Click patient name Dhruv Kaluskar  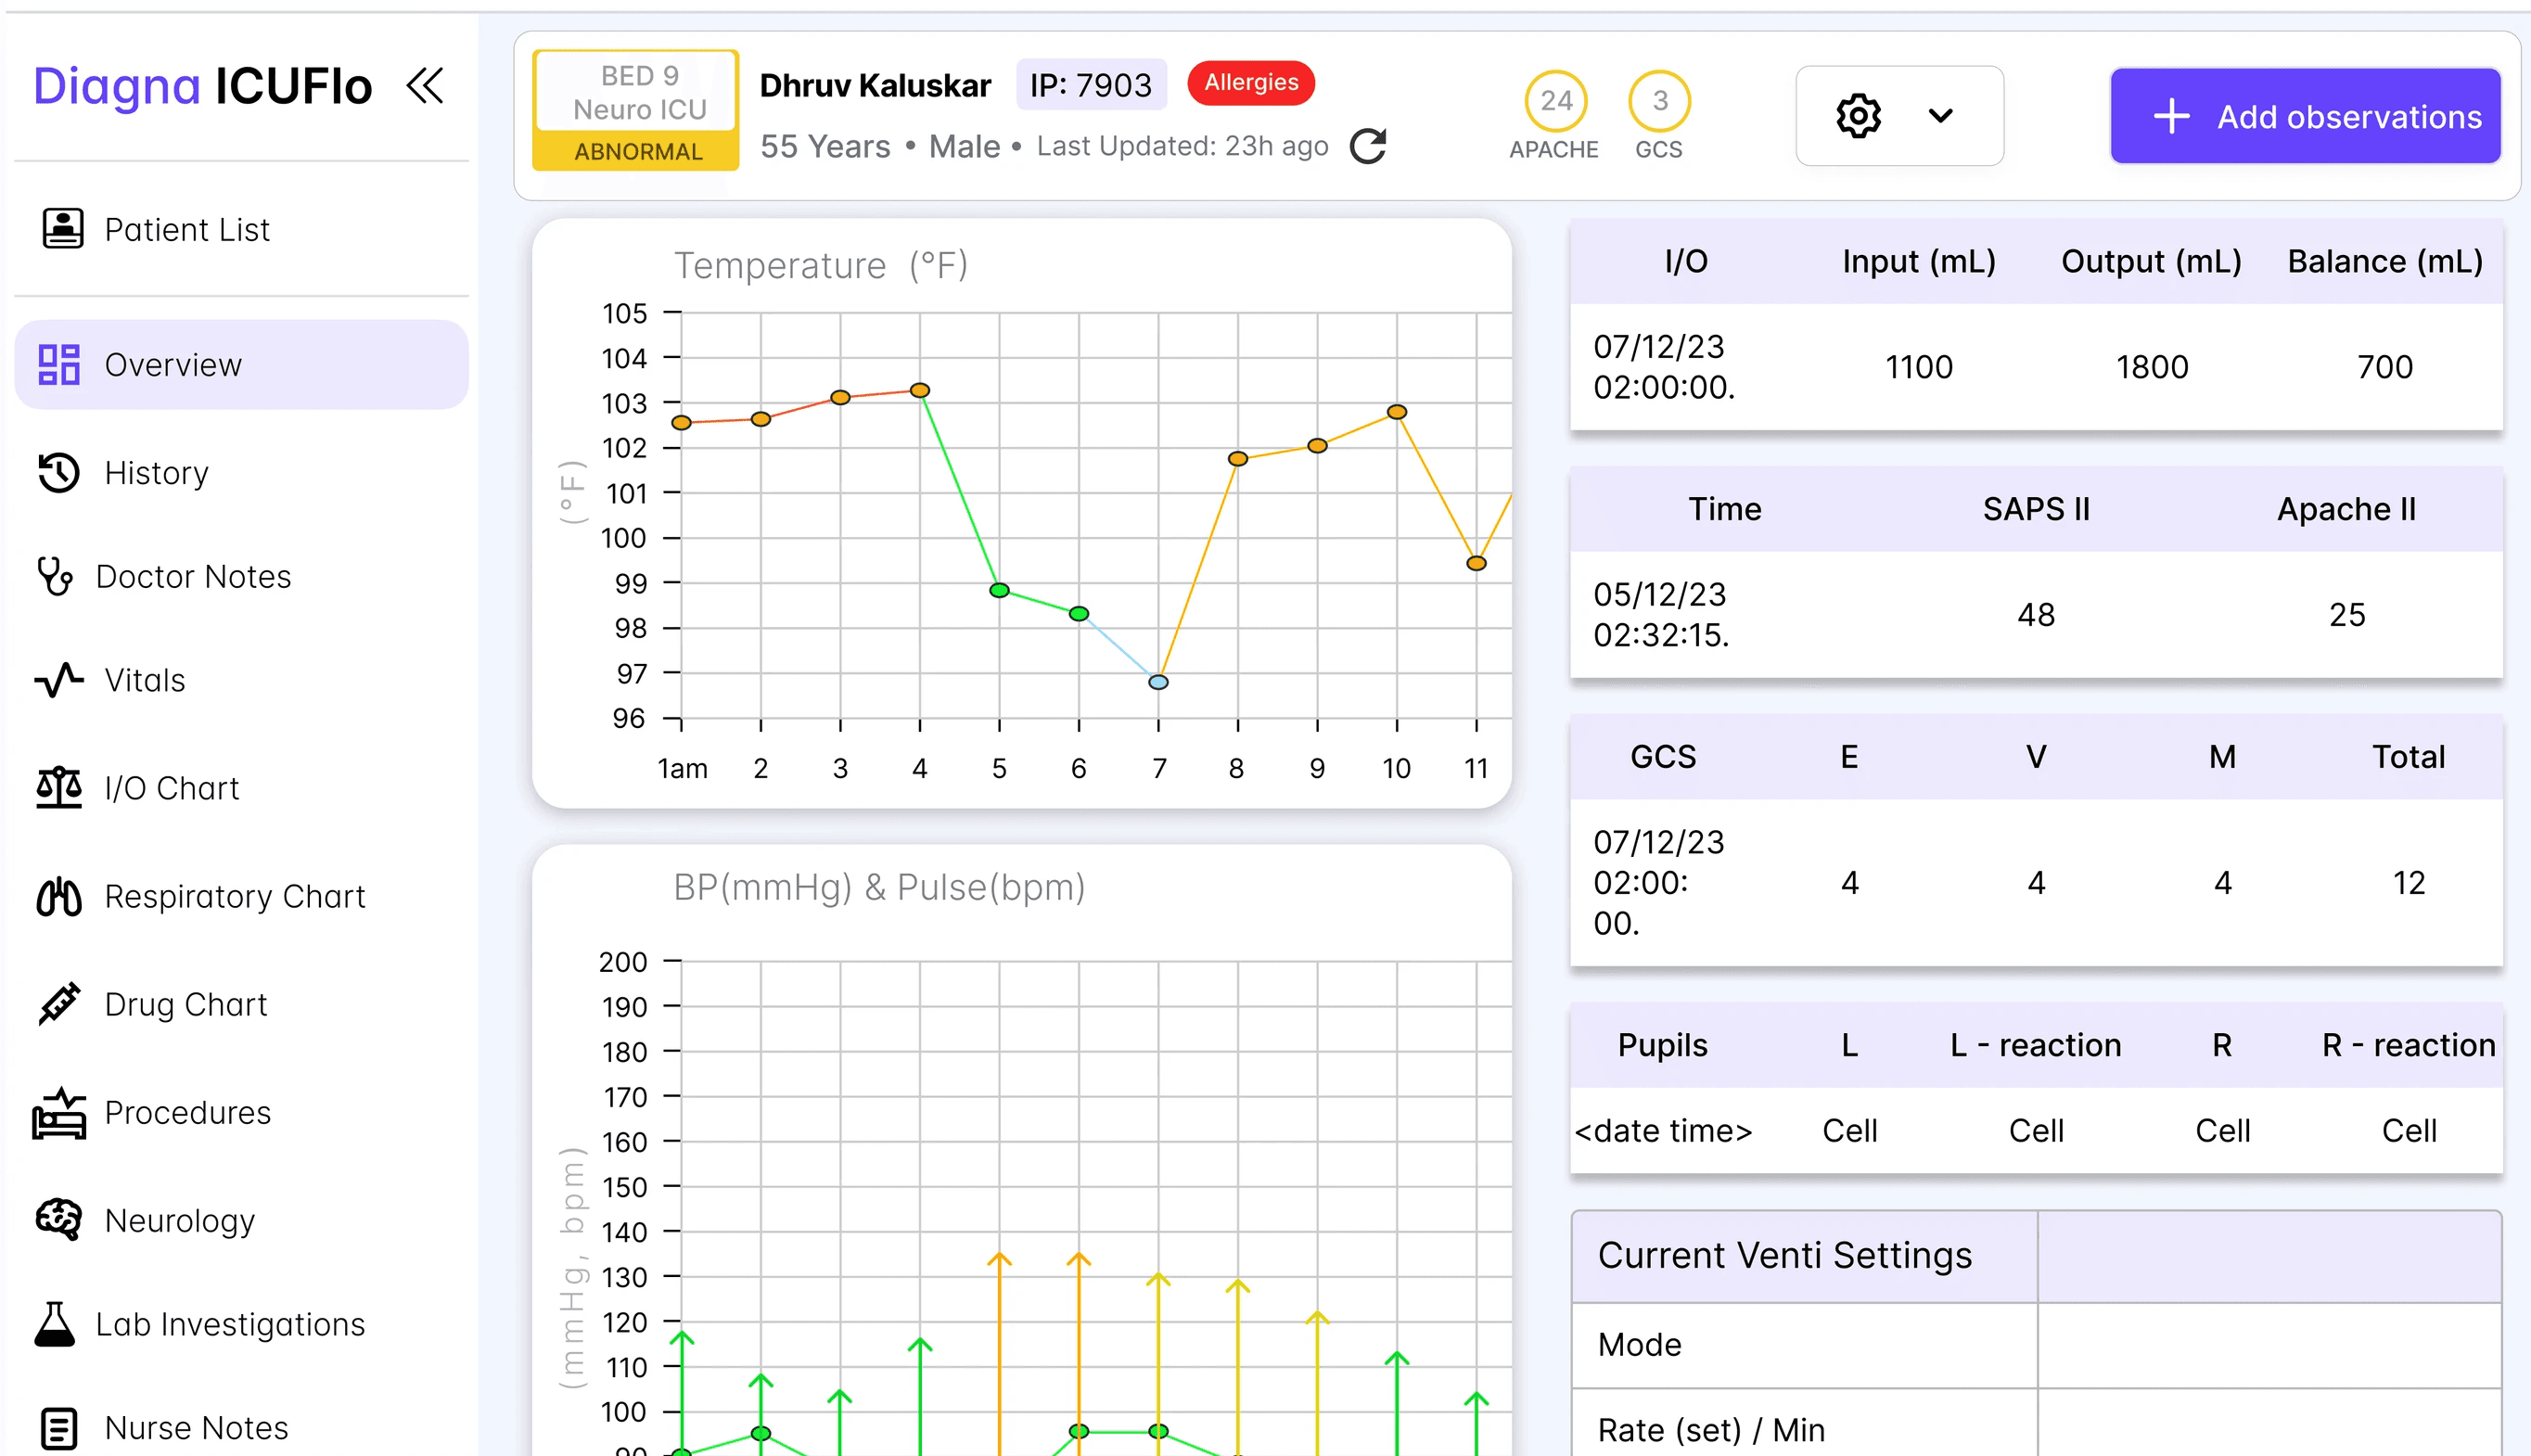875,86
